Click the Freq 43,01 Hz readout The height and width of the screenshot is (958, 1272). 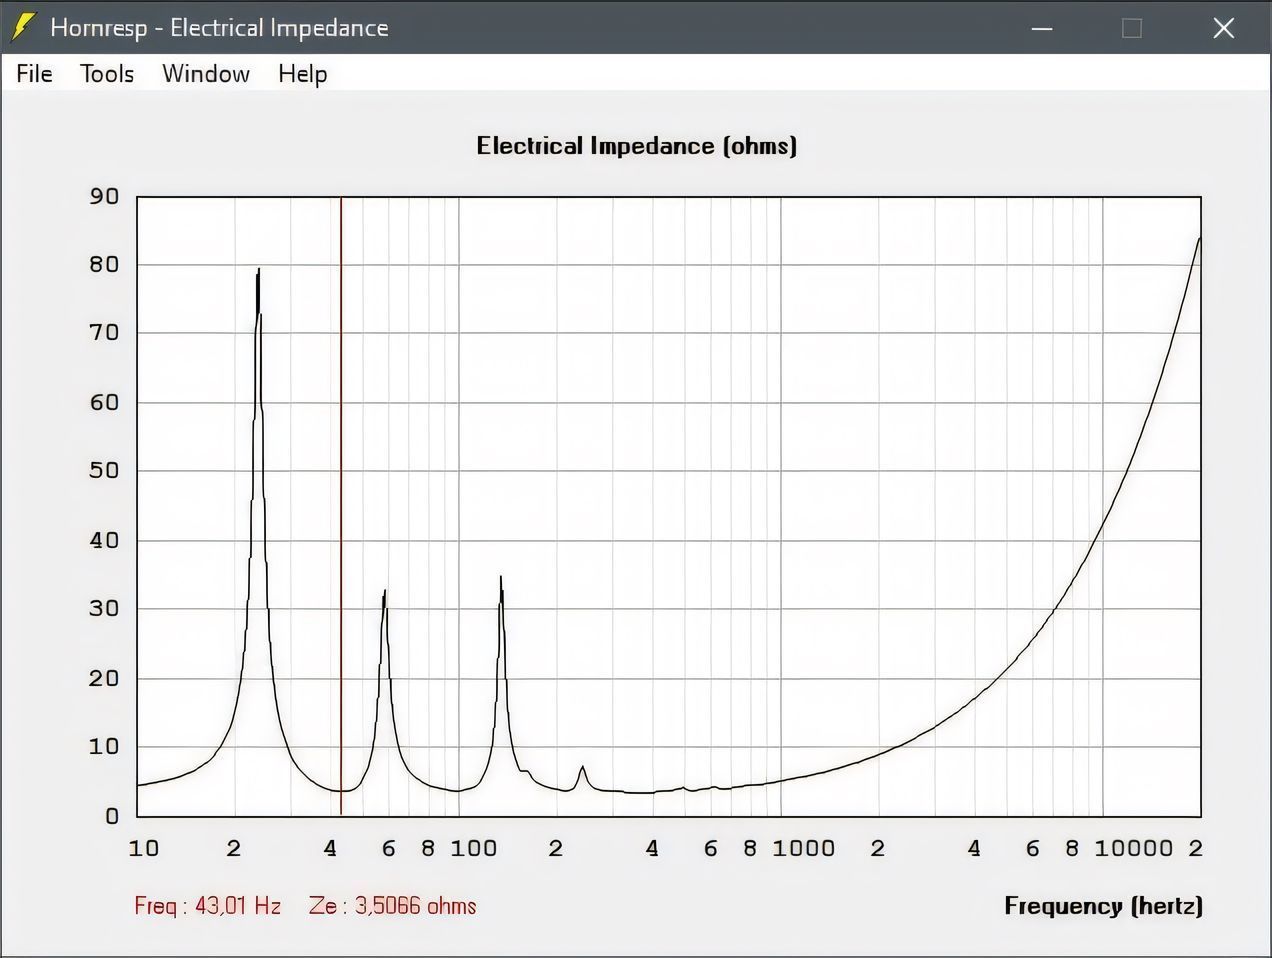pos(207,906)
